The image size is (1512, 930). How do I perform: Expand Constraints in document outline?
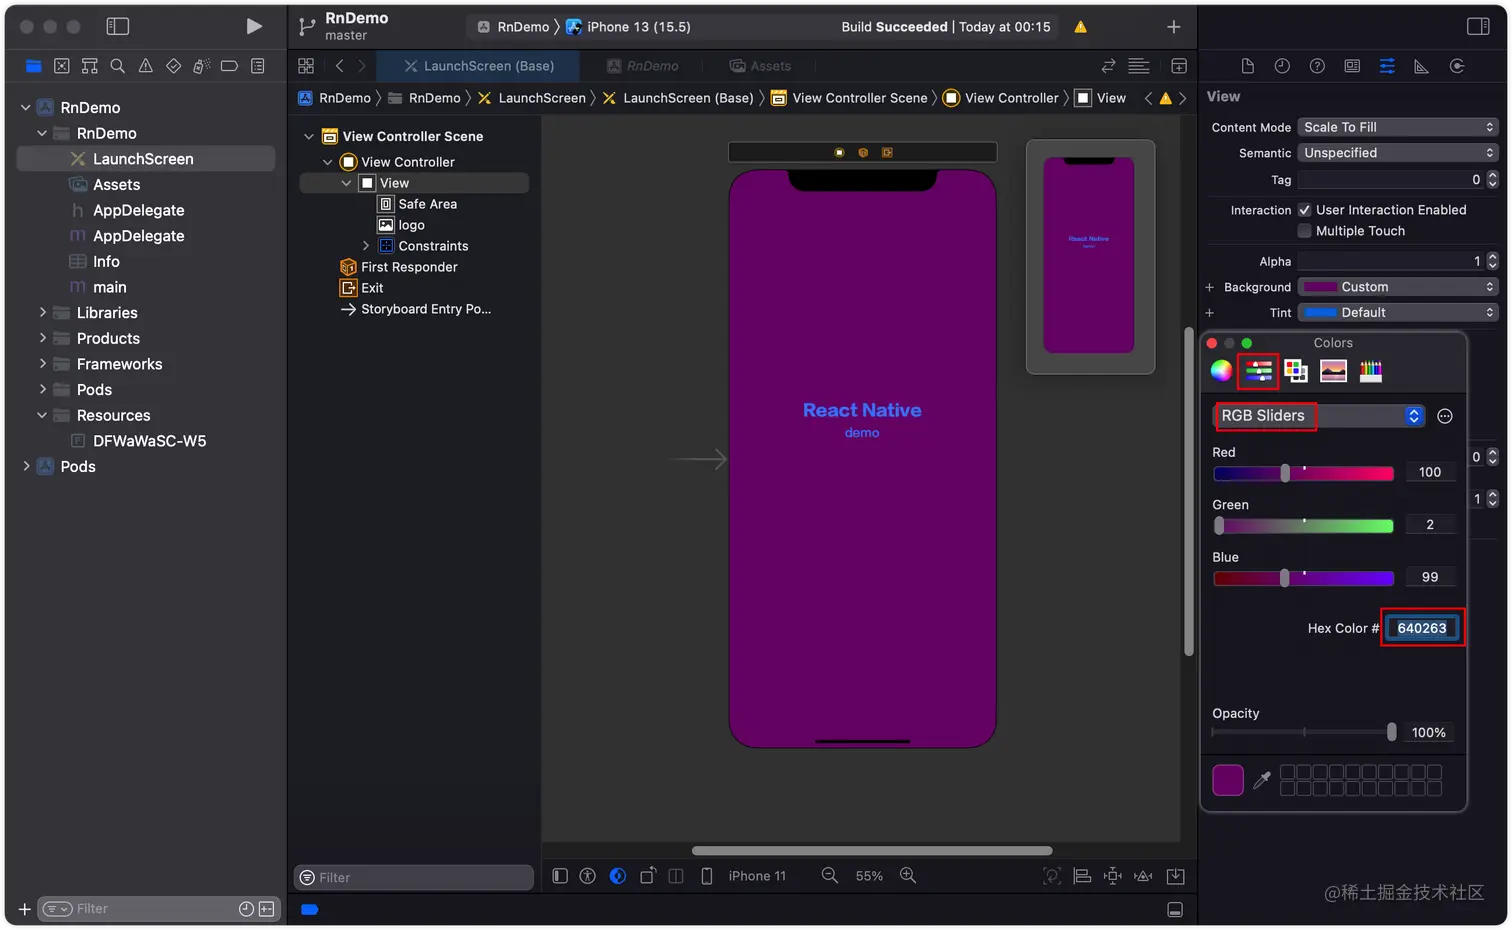[366, 246]
